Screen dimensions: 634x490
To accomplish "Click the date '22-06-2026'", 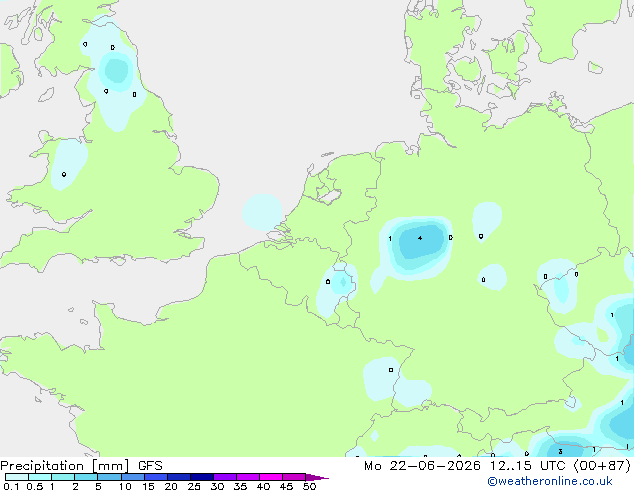I will pyautogui.click(x=435, y=466).
